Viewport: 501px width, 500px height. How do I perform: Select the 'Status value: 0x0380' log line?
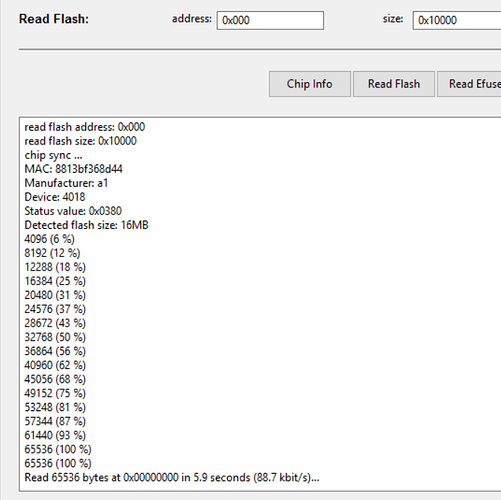[73, 211]
